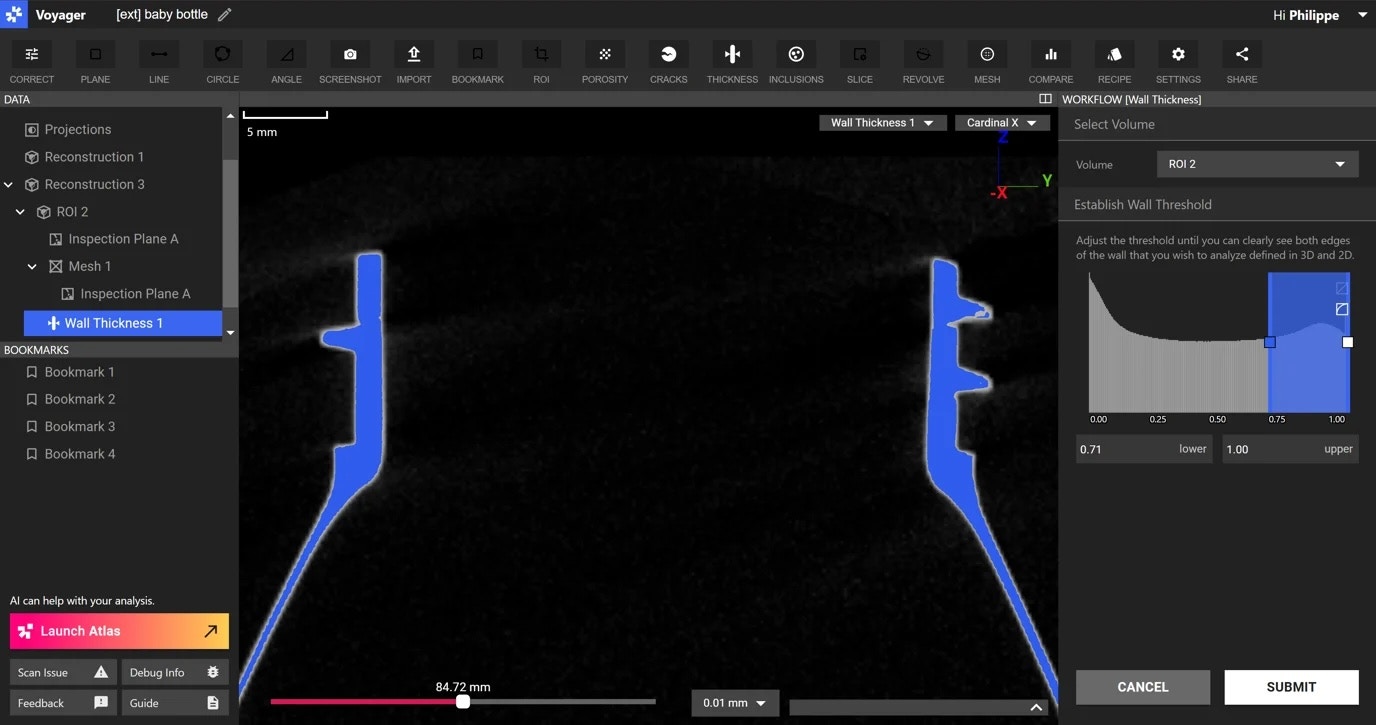Image resolution: width=1376 pixels, height=725 pixels.
Task: Select the Circle tool
Action: click(223, 62)
